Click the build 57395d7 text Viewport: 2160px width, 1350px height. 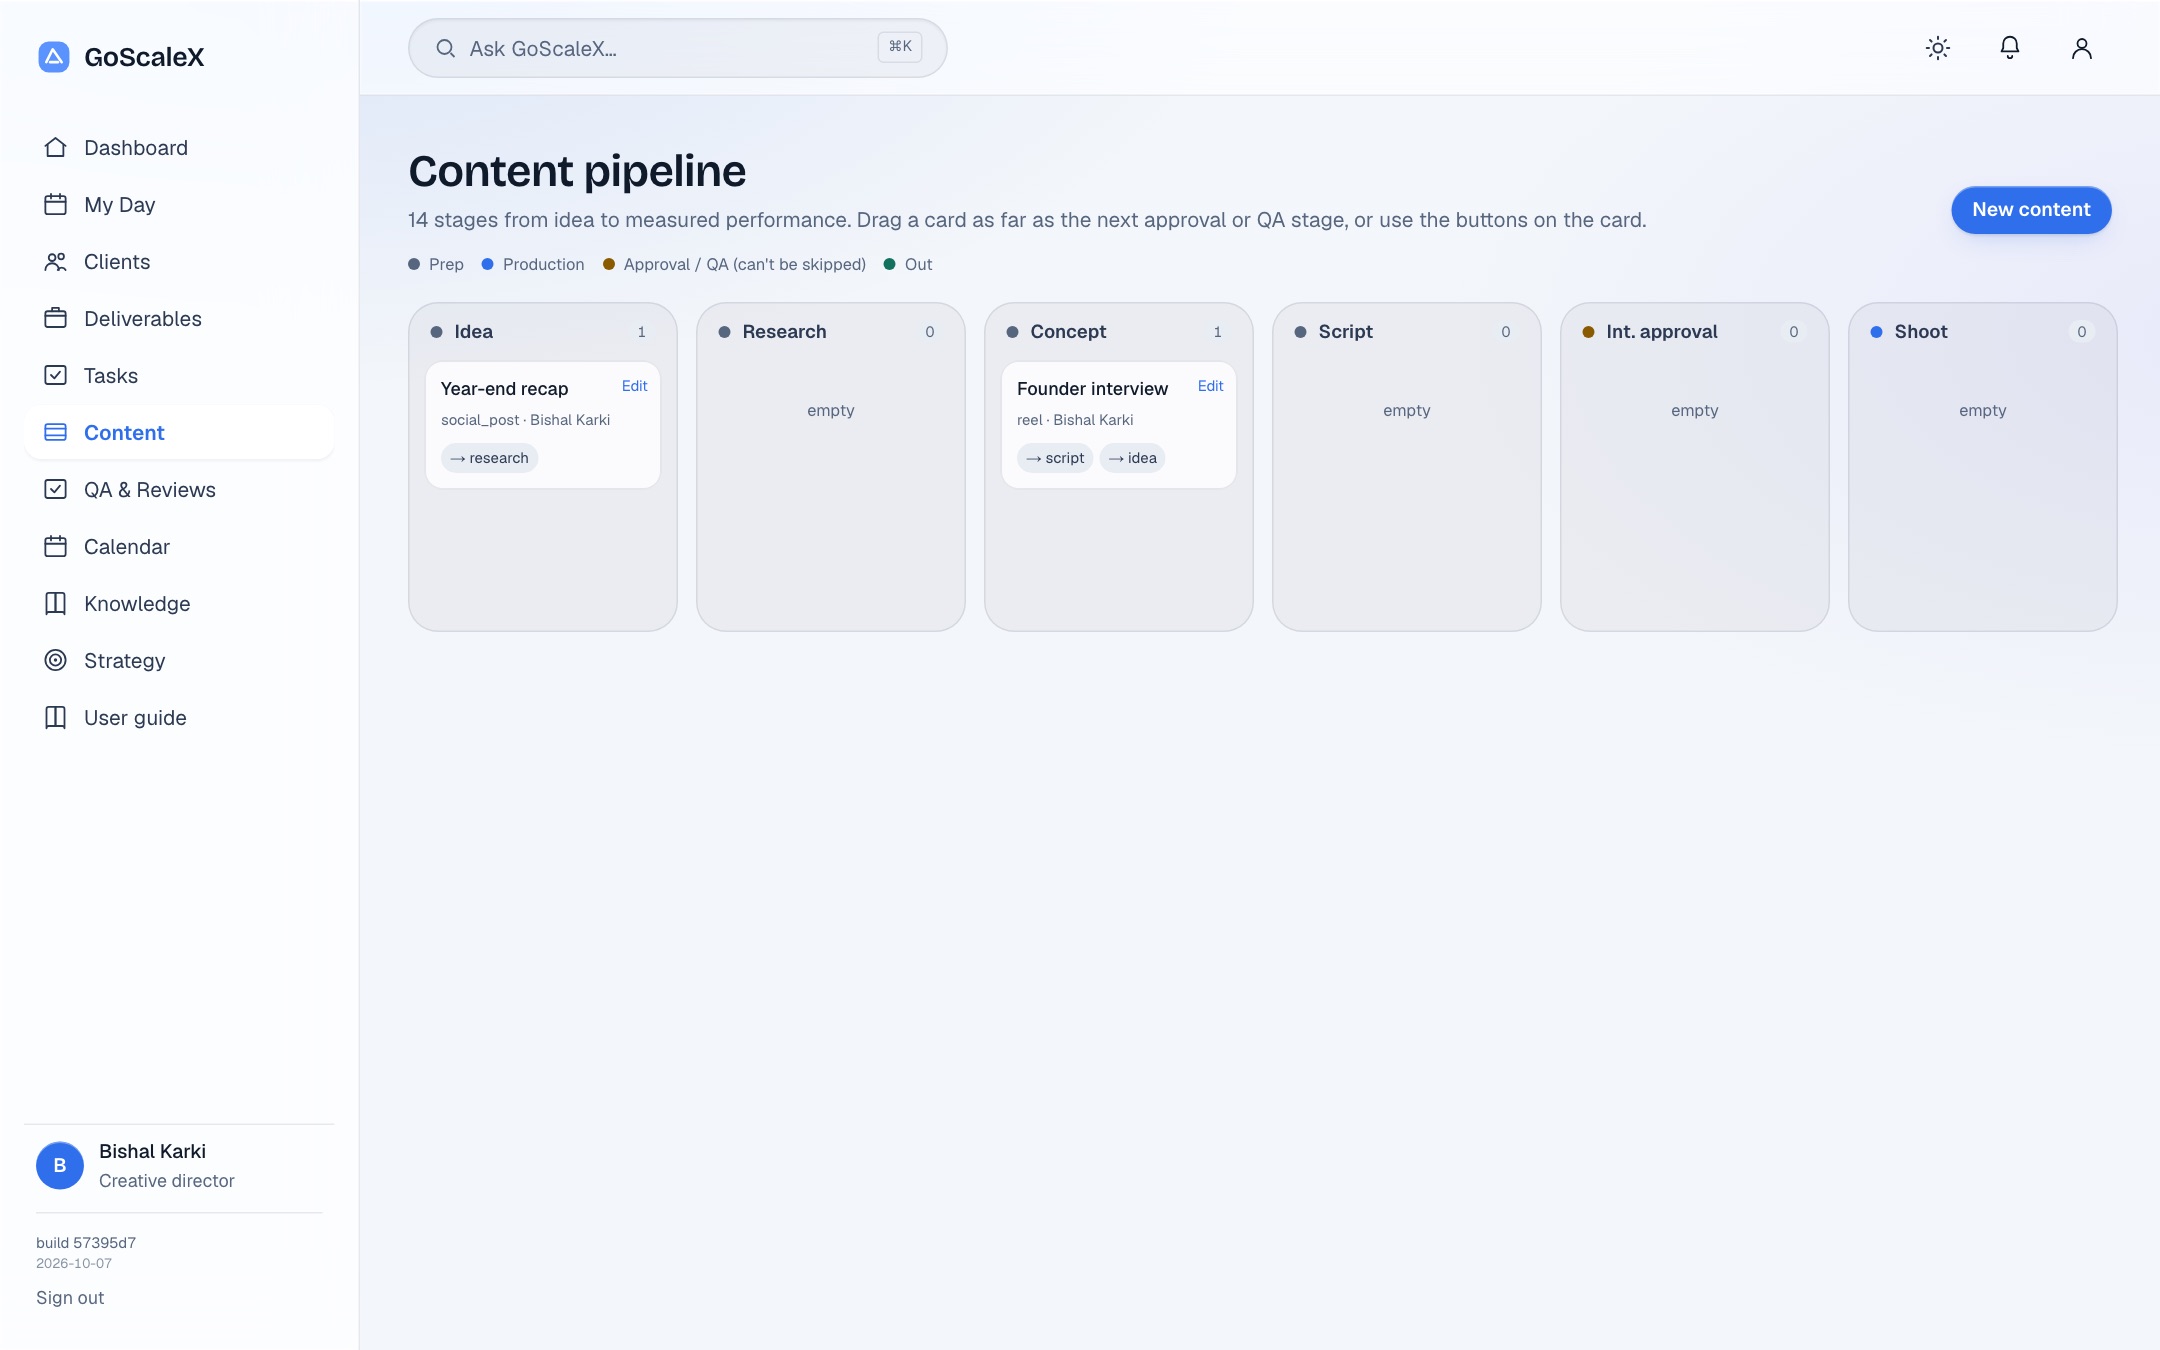(x=86, y=1243)
